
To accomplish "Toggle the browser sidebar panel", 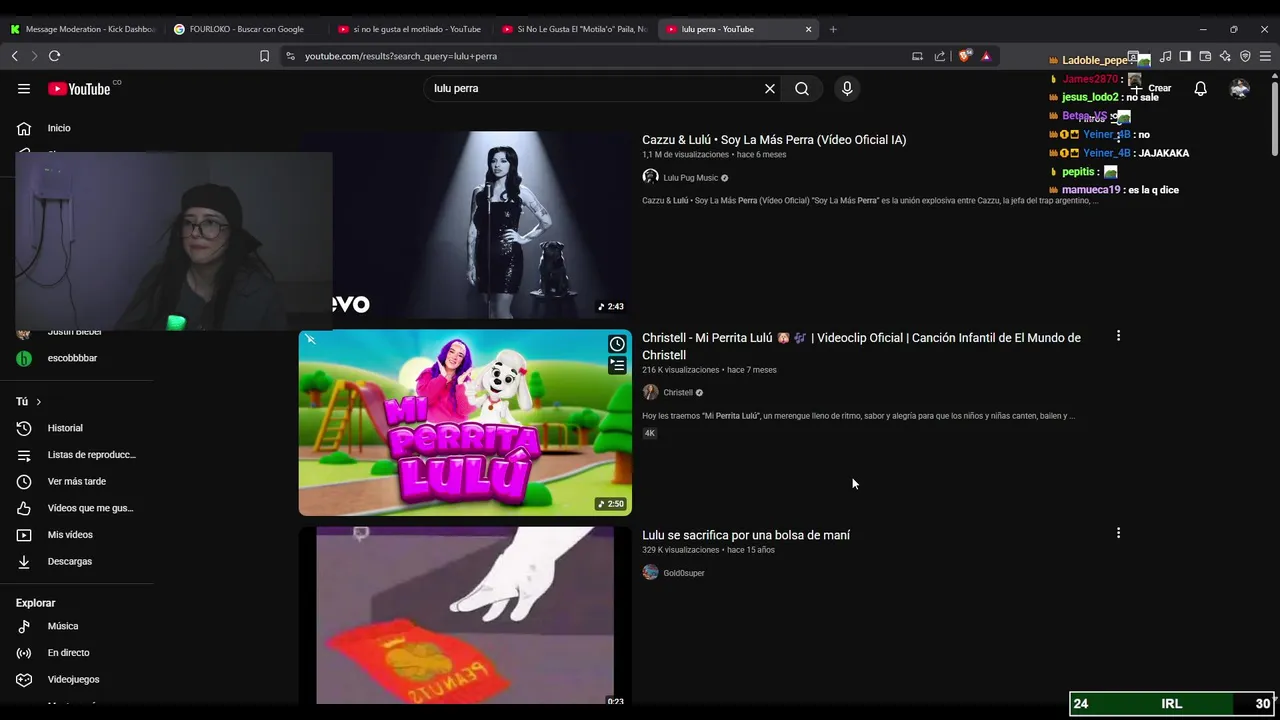I will pyautogui.click(x=1185, y=56).
